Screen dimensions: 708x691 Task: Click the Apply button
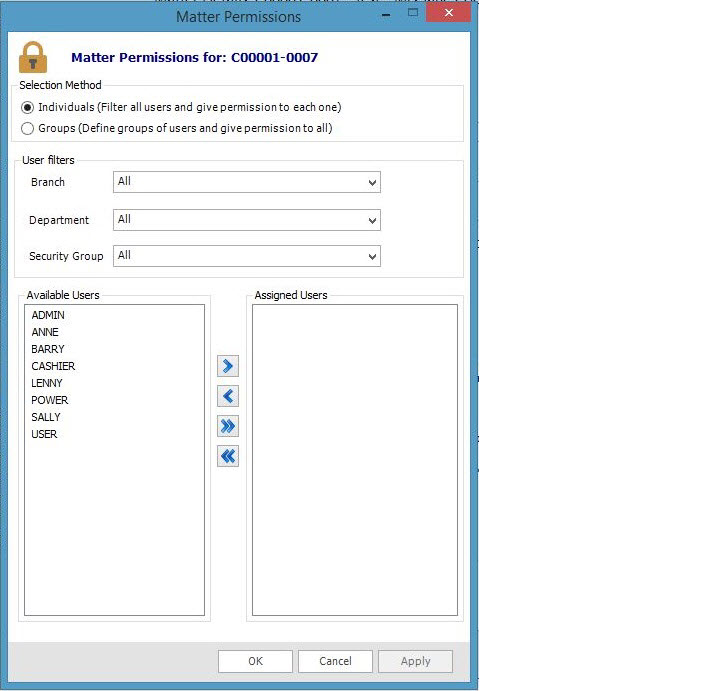tap(415, 661)
